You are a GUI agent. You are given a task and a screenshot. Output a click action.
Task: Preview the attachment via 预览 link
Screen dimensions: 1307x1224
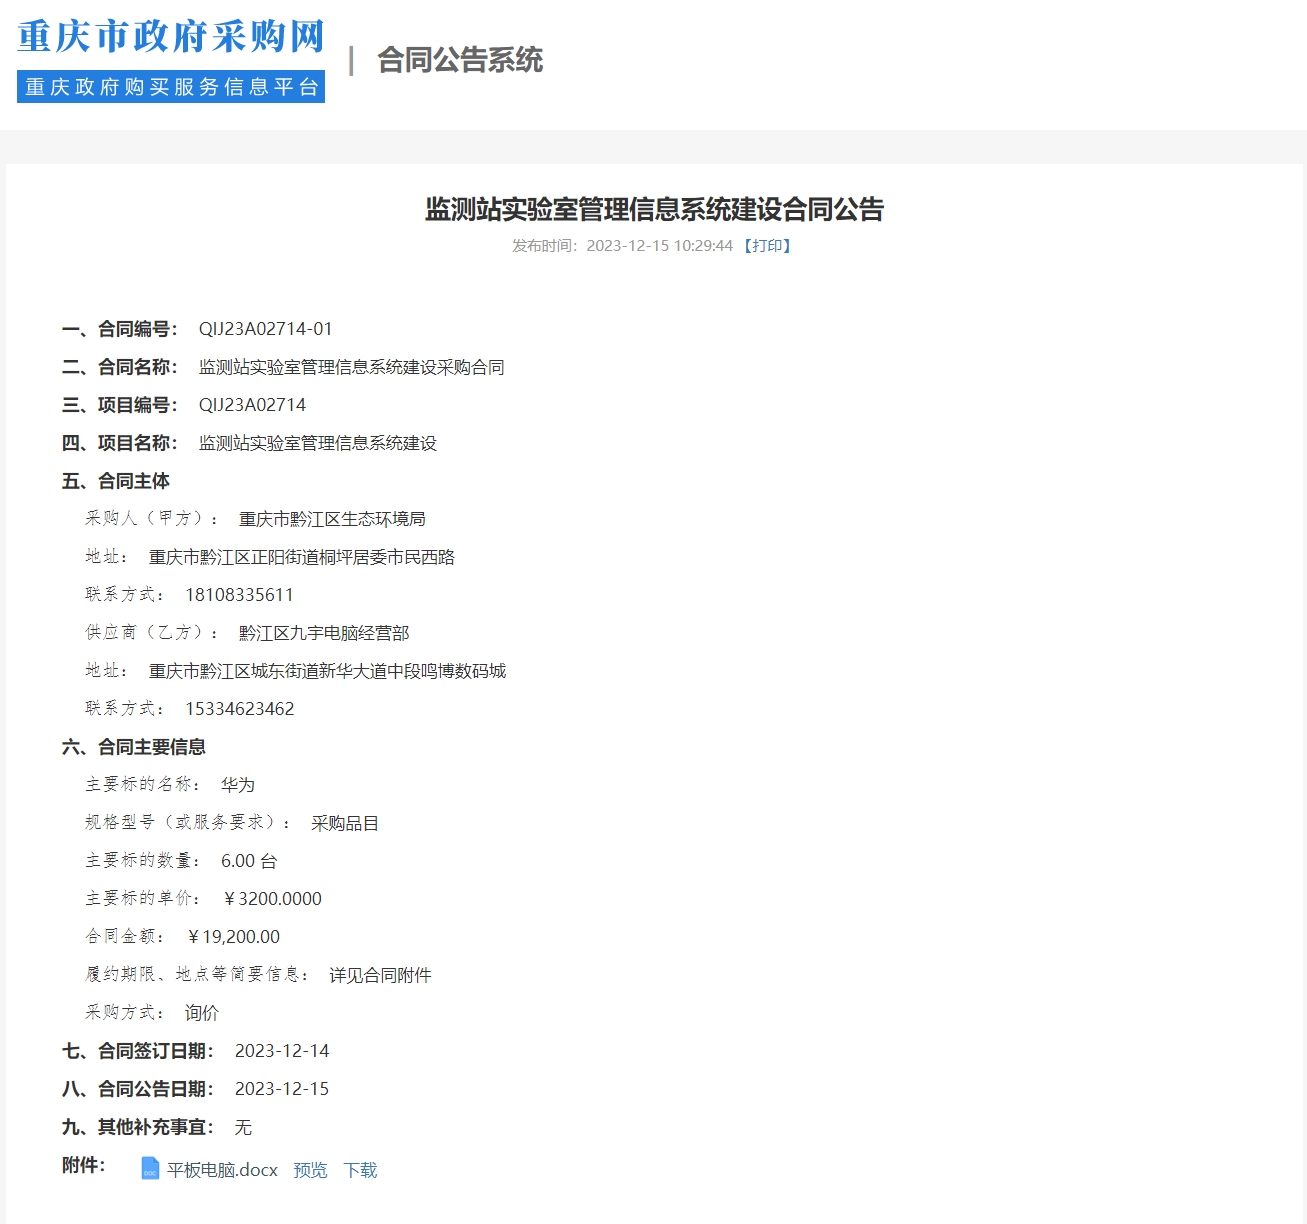point(310,1170)
